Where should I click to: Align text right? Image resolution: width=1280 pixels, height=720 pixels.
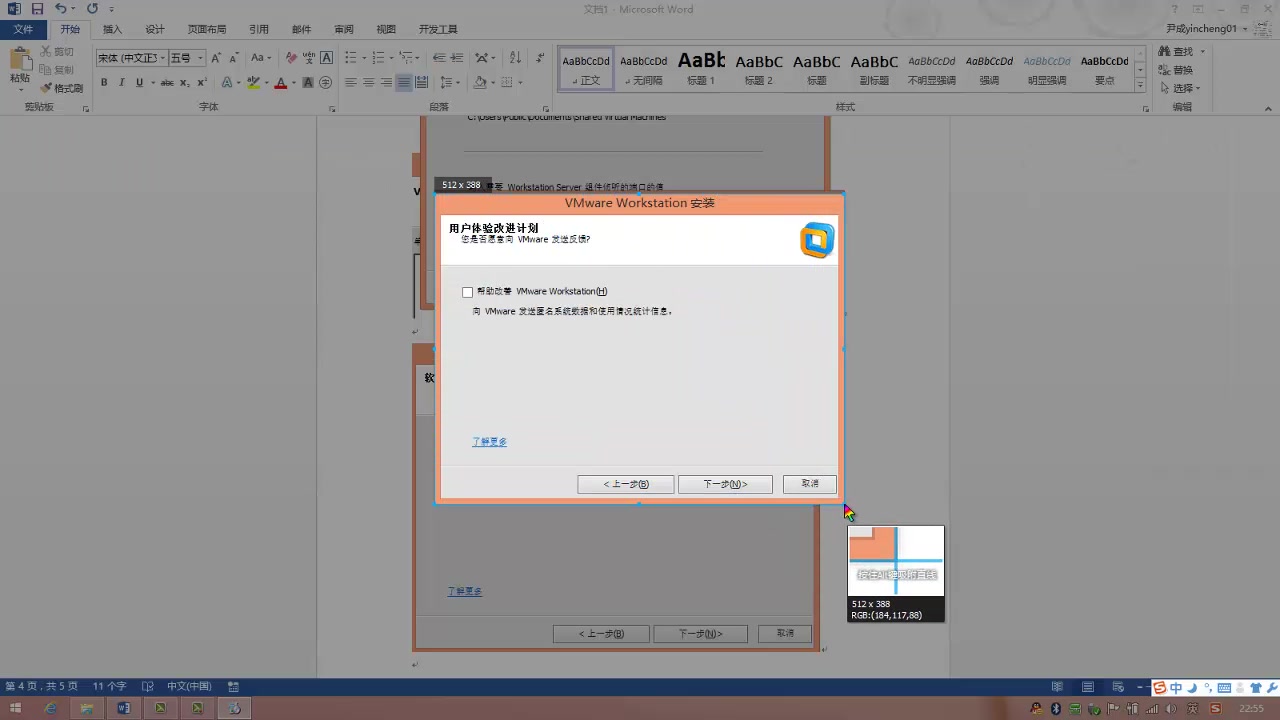pyautogui.click(x=386, y=83)
